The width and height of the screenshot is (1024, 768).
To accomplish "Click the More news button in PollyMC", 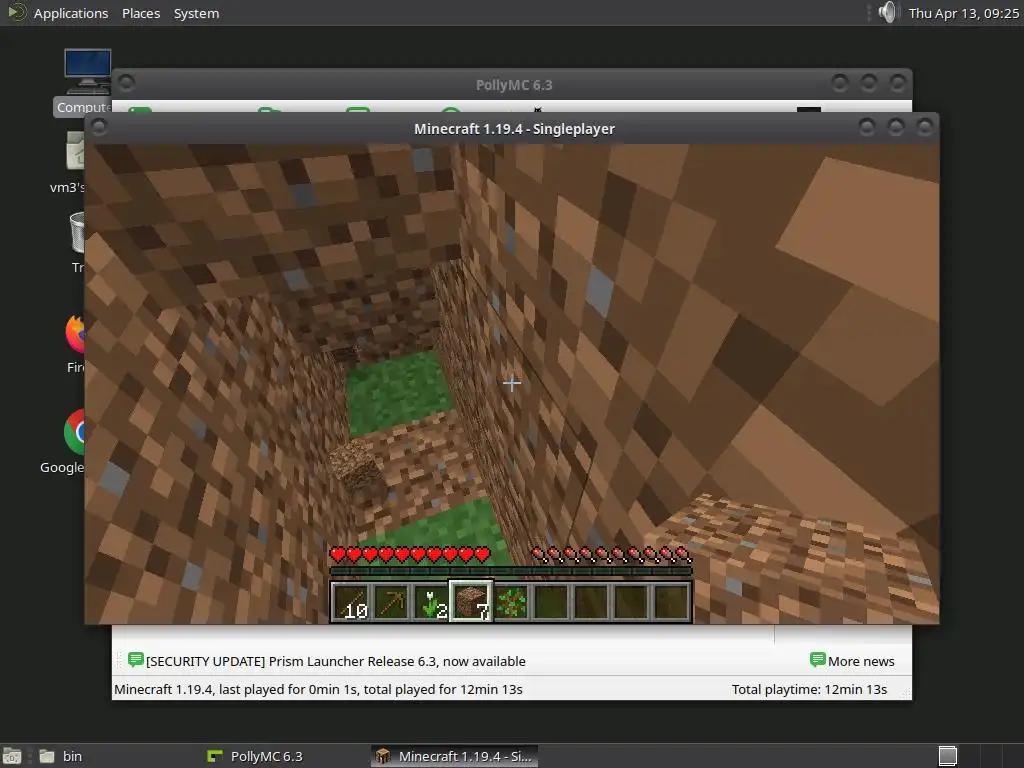I will tap(852, 661).
